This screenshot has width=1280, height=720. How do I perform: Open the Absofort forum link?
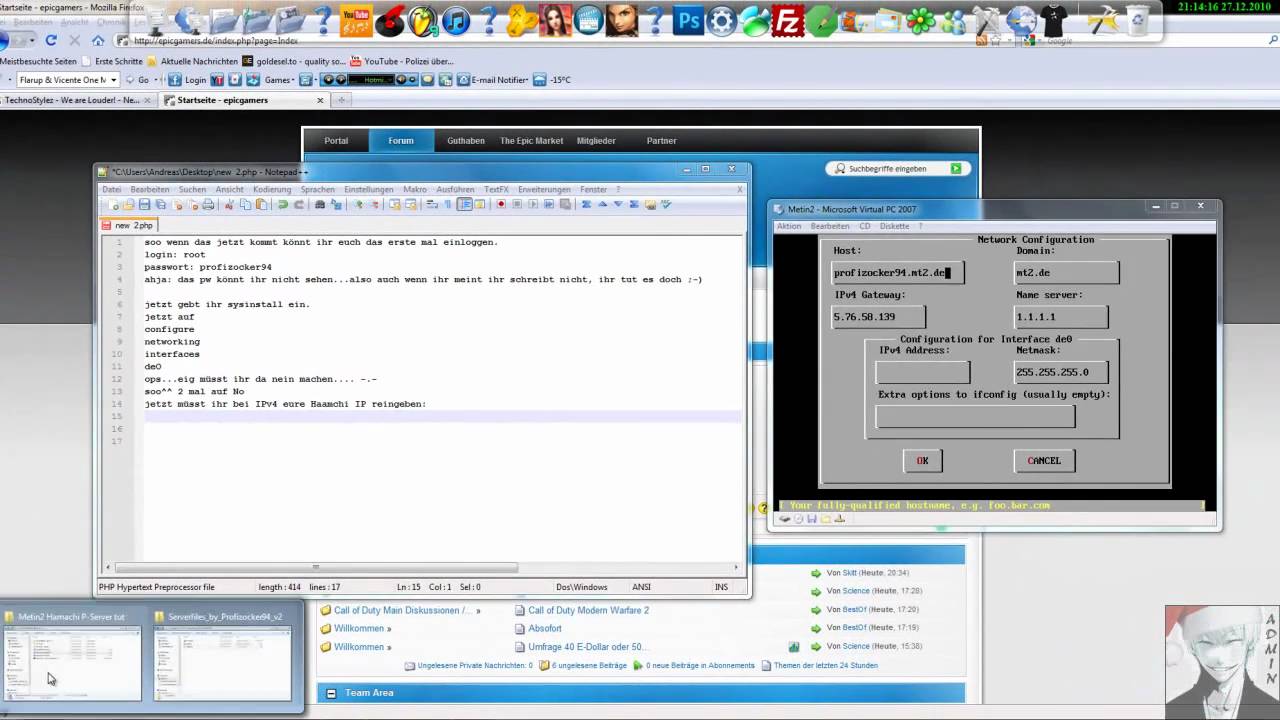click(545, 628)
